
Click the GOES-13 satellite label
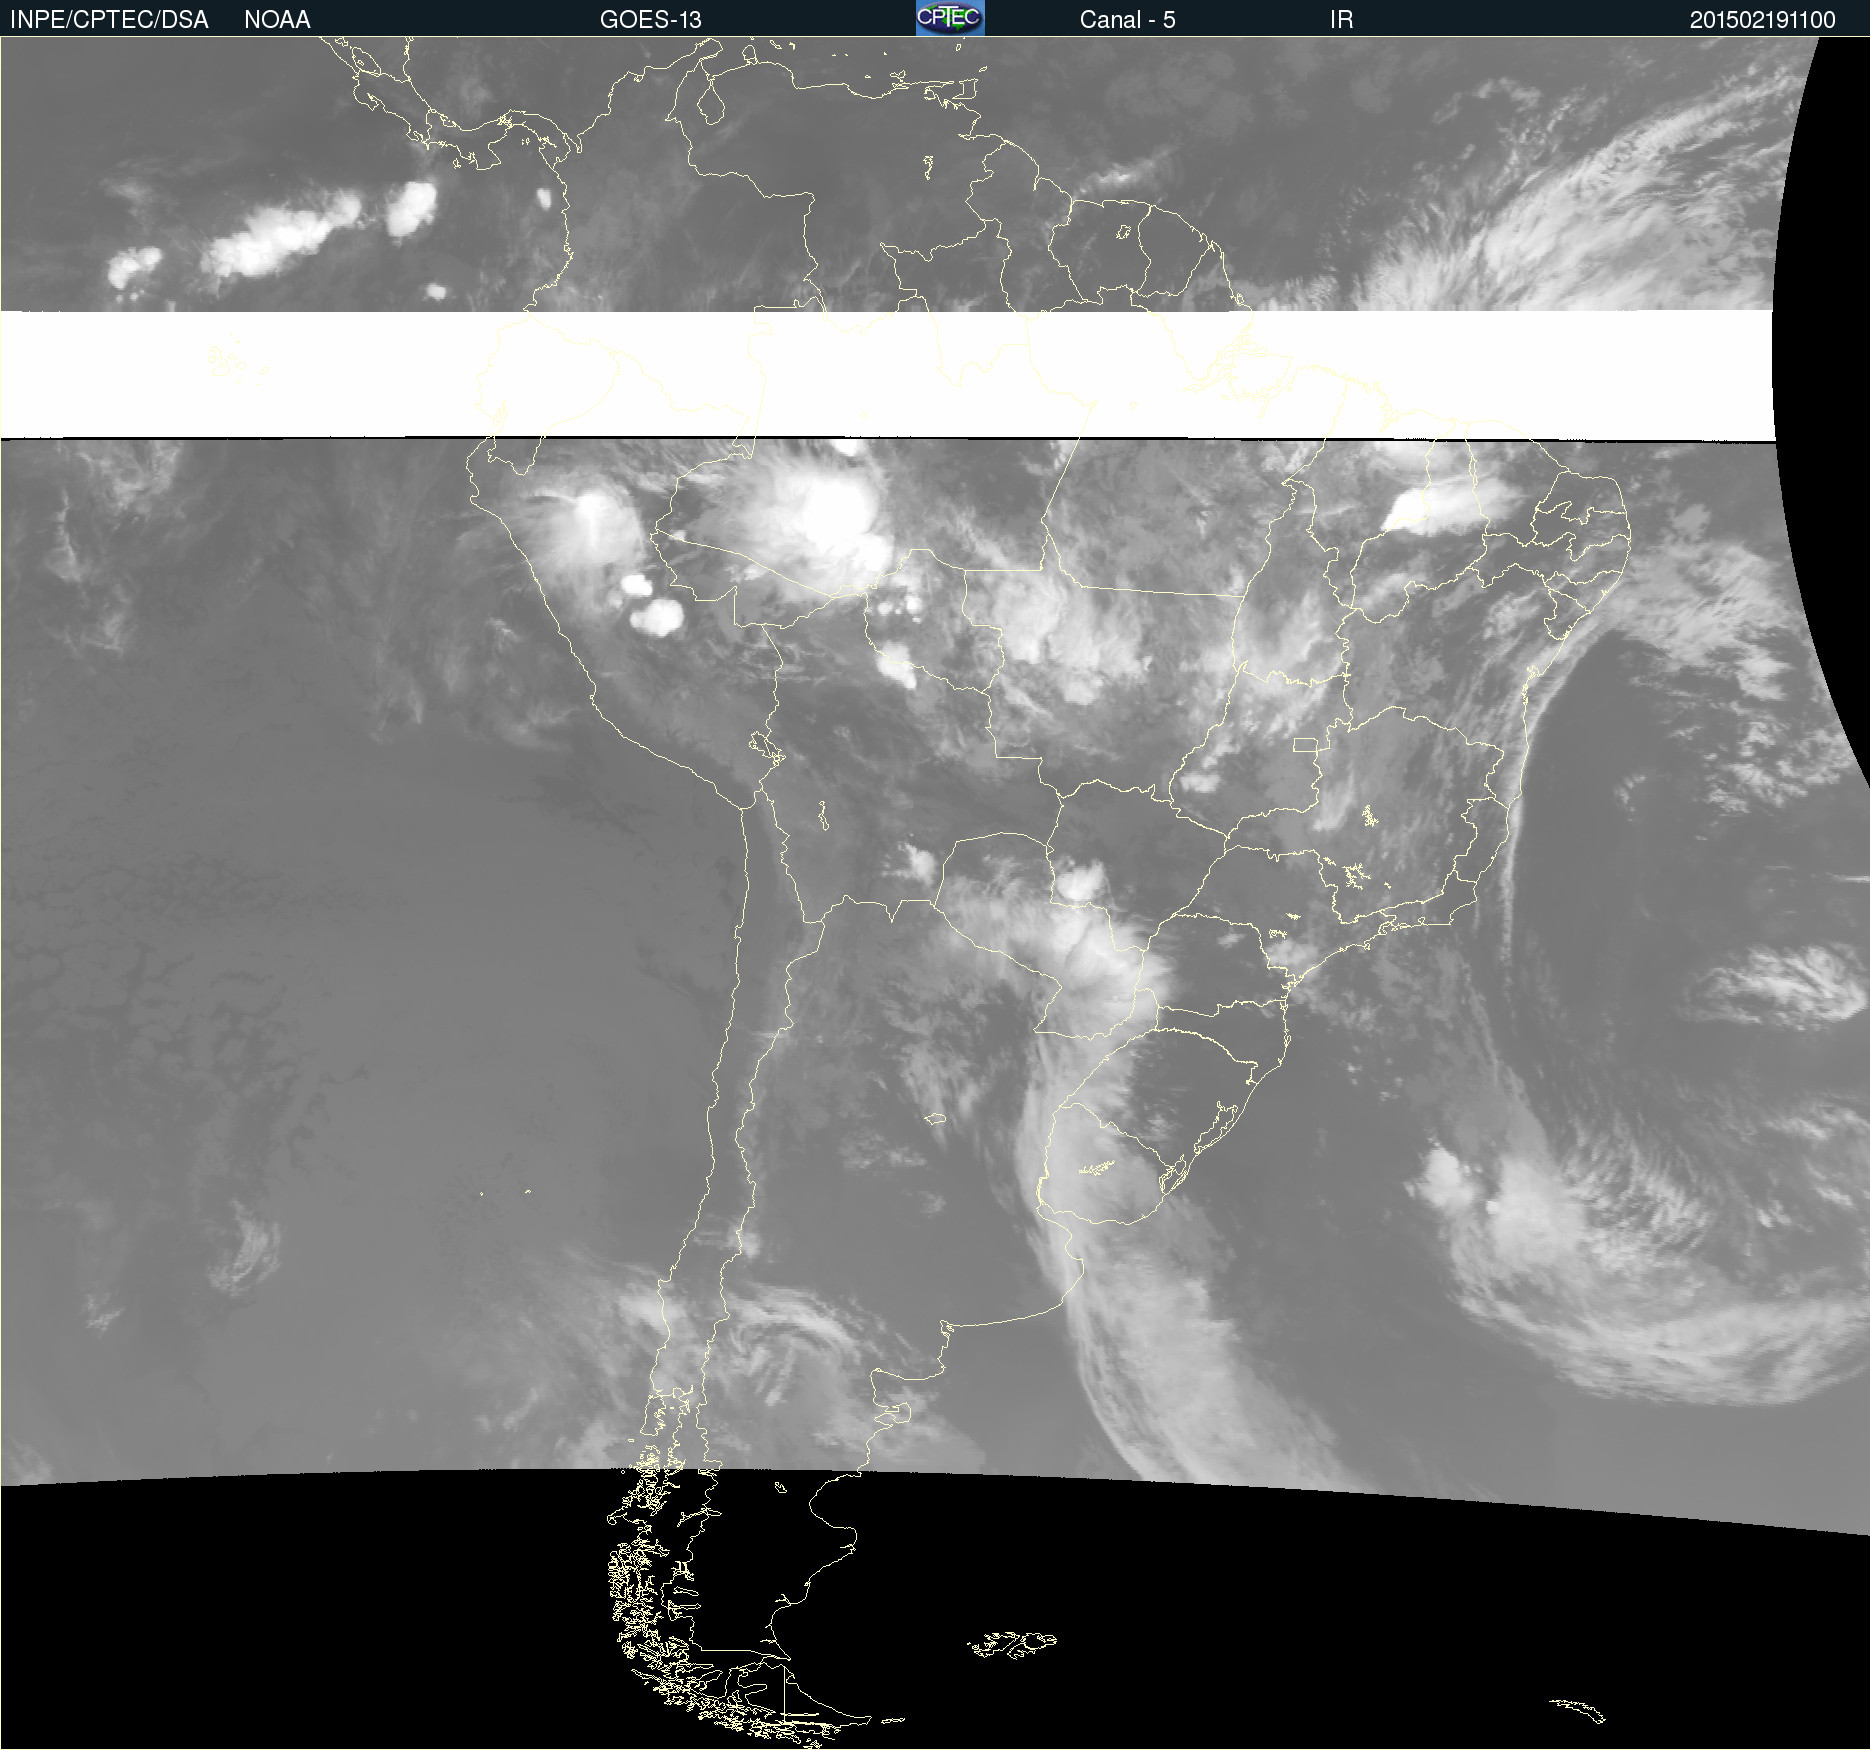651,20
